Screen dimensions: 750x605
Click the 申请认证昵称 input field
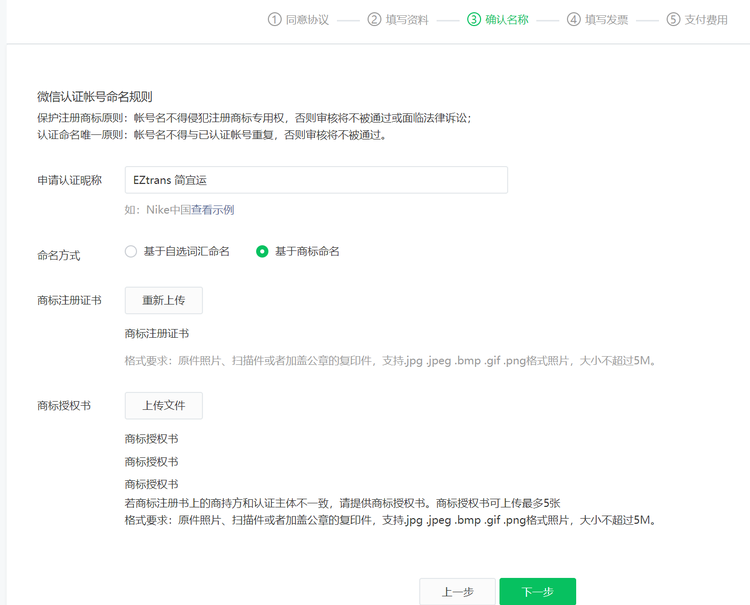coord(316,180)
